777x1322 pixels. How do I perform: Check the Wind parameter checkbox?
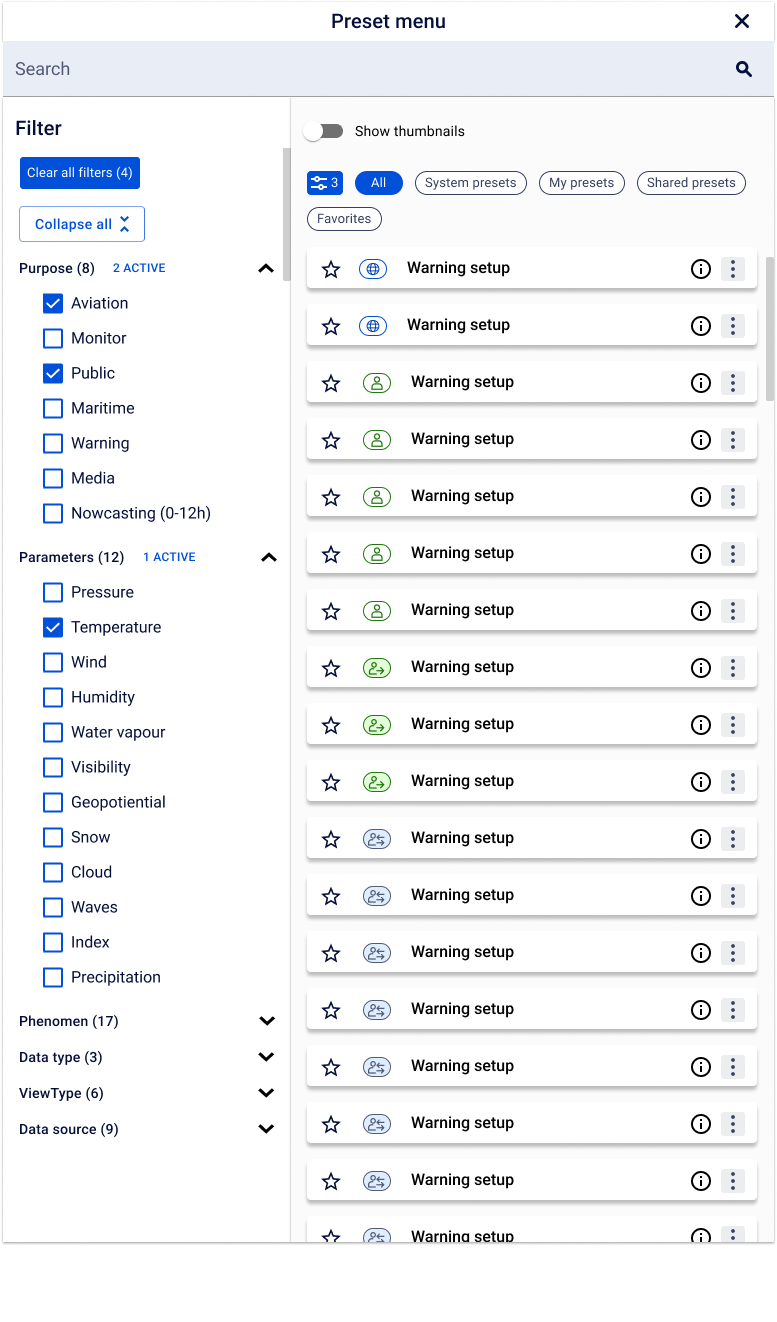click(x=53, y=662)
